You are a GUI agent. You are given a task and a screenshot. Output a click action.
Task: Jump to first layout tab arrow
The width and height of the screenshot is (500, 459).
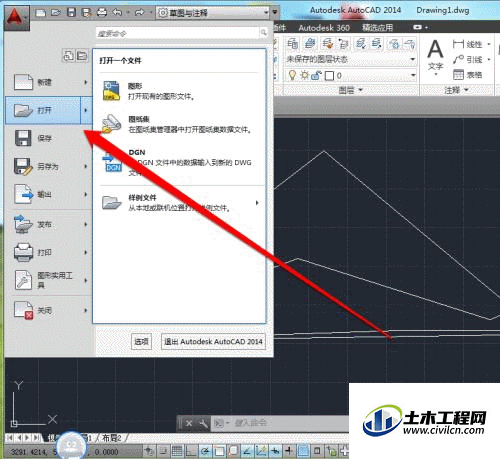9,437
